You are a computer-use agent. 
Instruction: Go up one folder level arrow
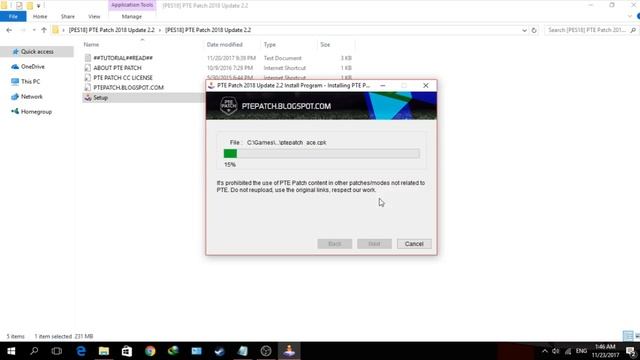[x=44, y=30]
